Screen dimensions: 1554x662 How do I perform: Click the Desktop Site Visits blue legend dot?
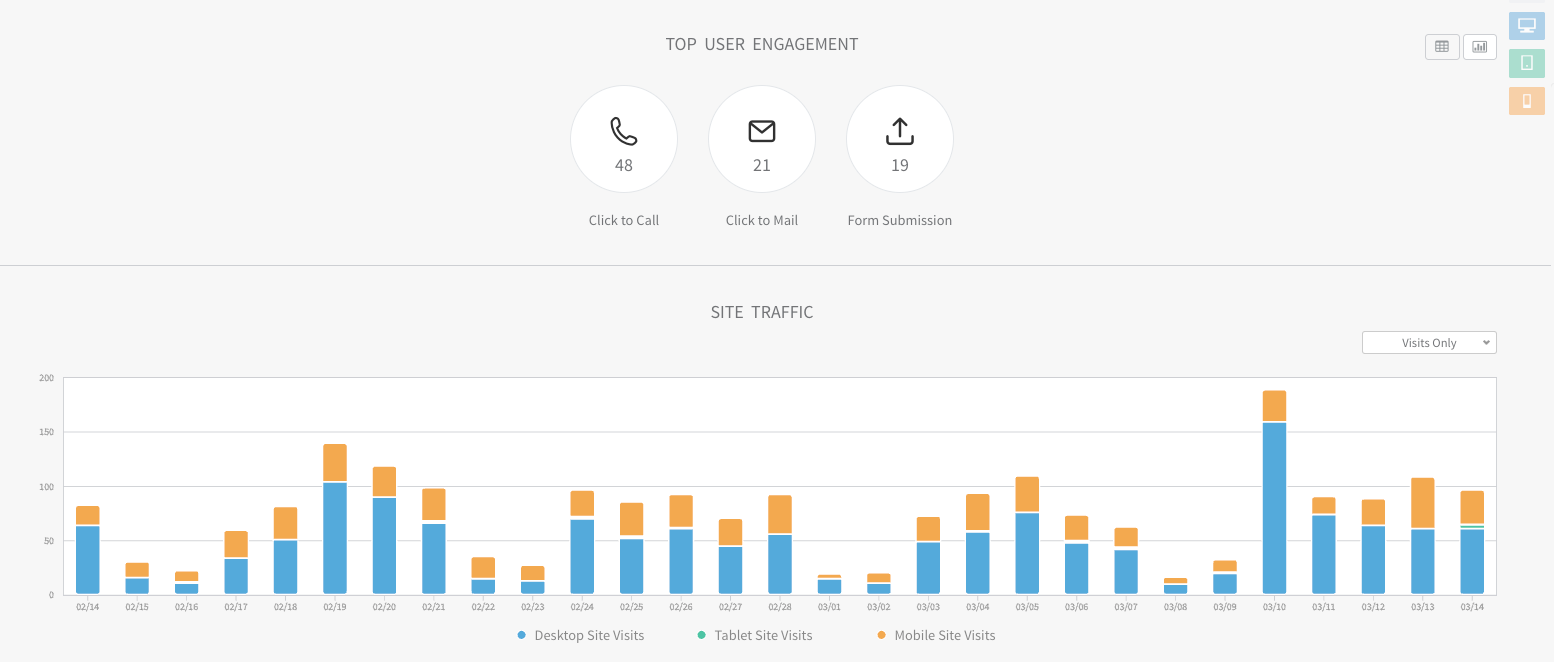coord(521,635)
